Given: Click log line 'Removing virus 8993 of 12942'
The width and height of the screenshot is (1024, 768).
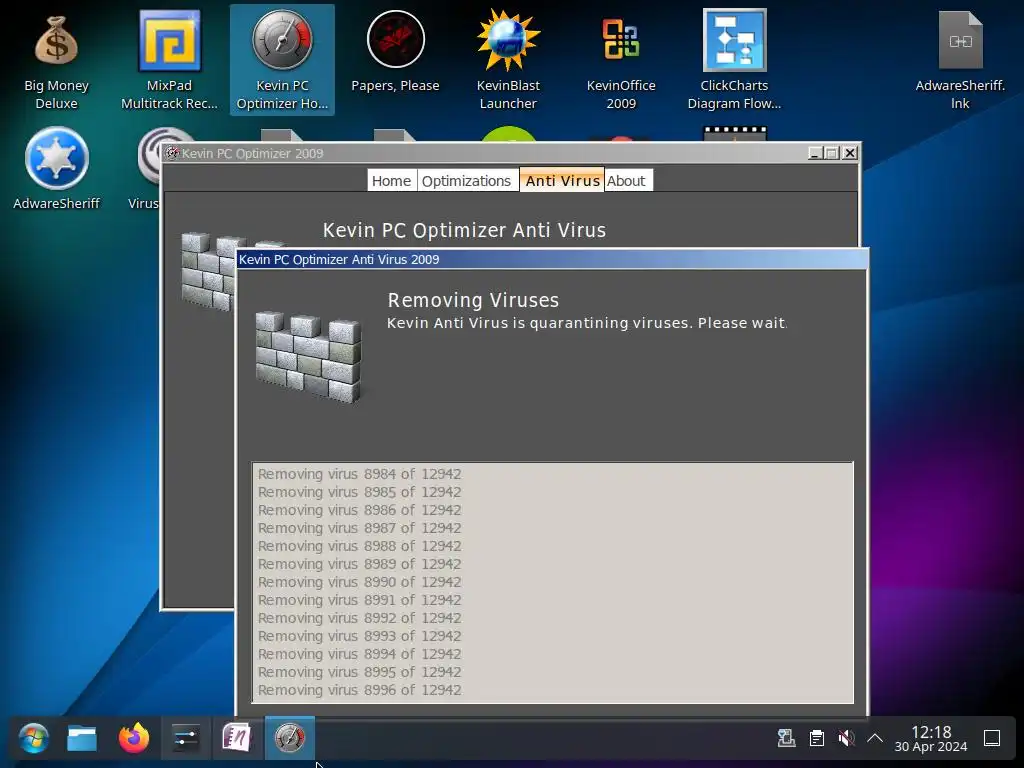Looking at the screenshot, I should click(x=359, y=636).
